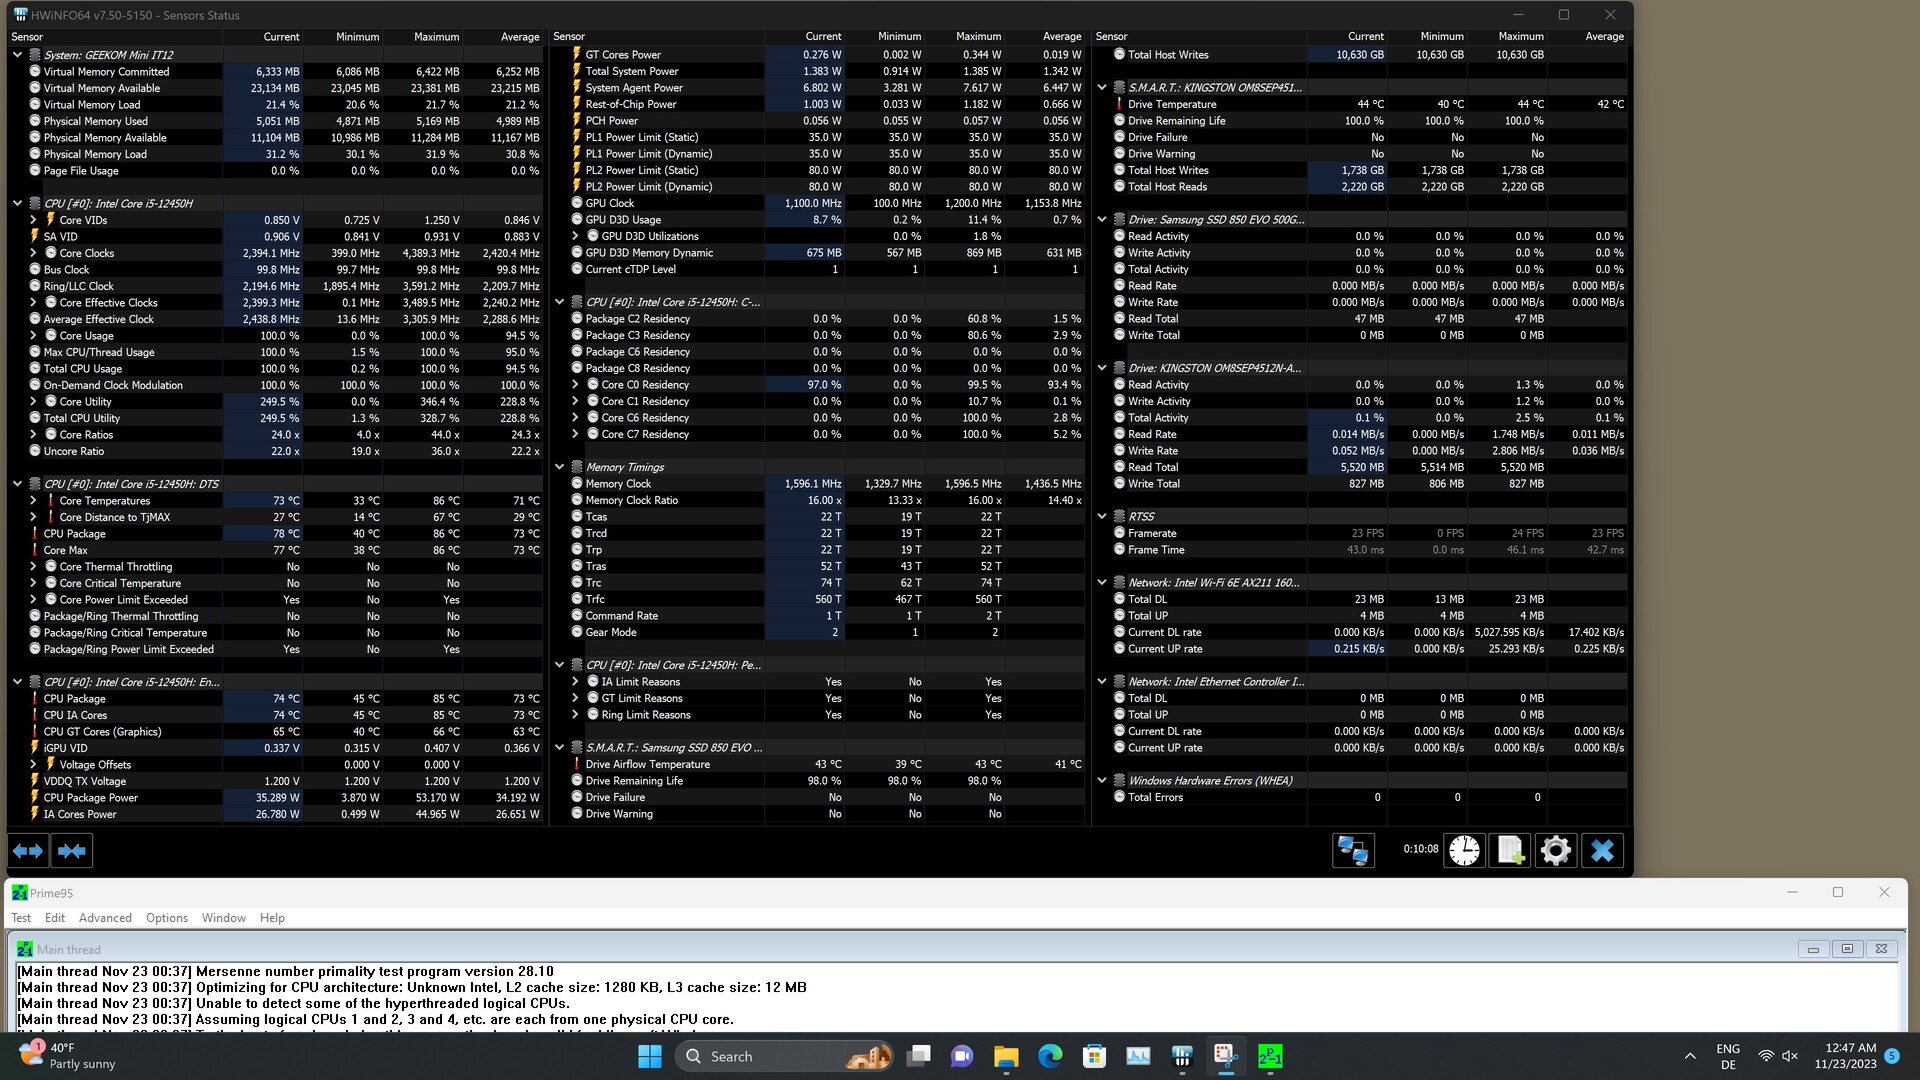Reset the elapsed timer clock icon
1920x1080 pixels.
point(1464,851)
